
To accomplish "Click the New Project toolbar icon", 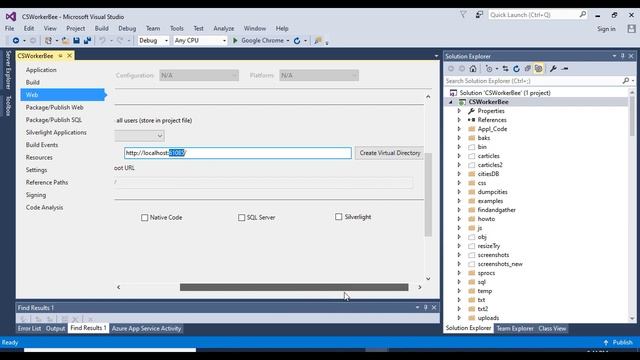I will pyautogui.click(x=49, y=40).
